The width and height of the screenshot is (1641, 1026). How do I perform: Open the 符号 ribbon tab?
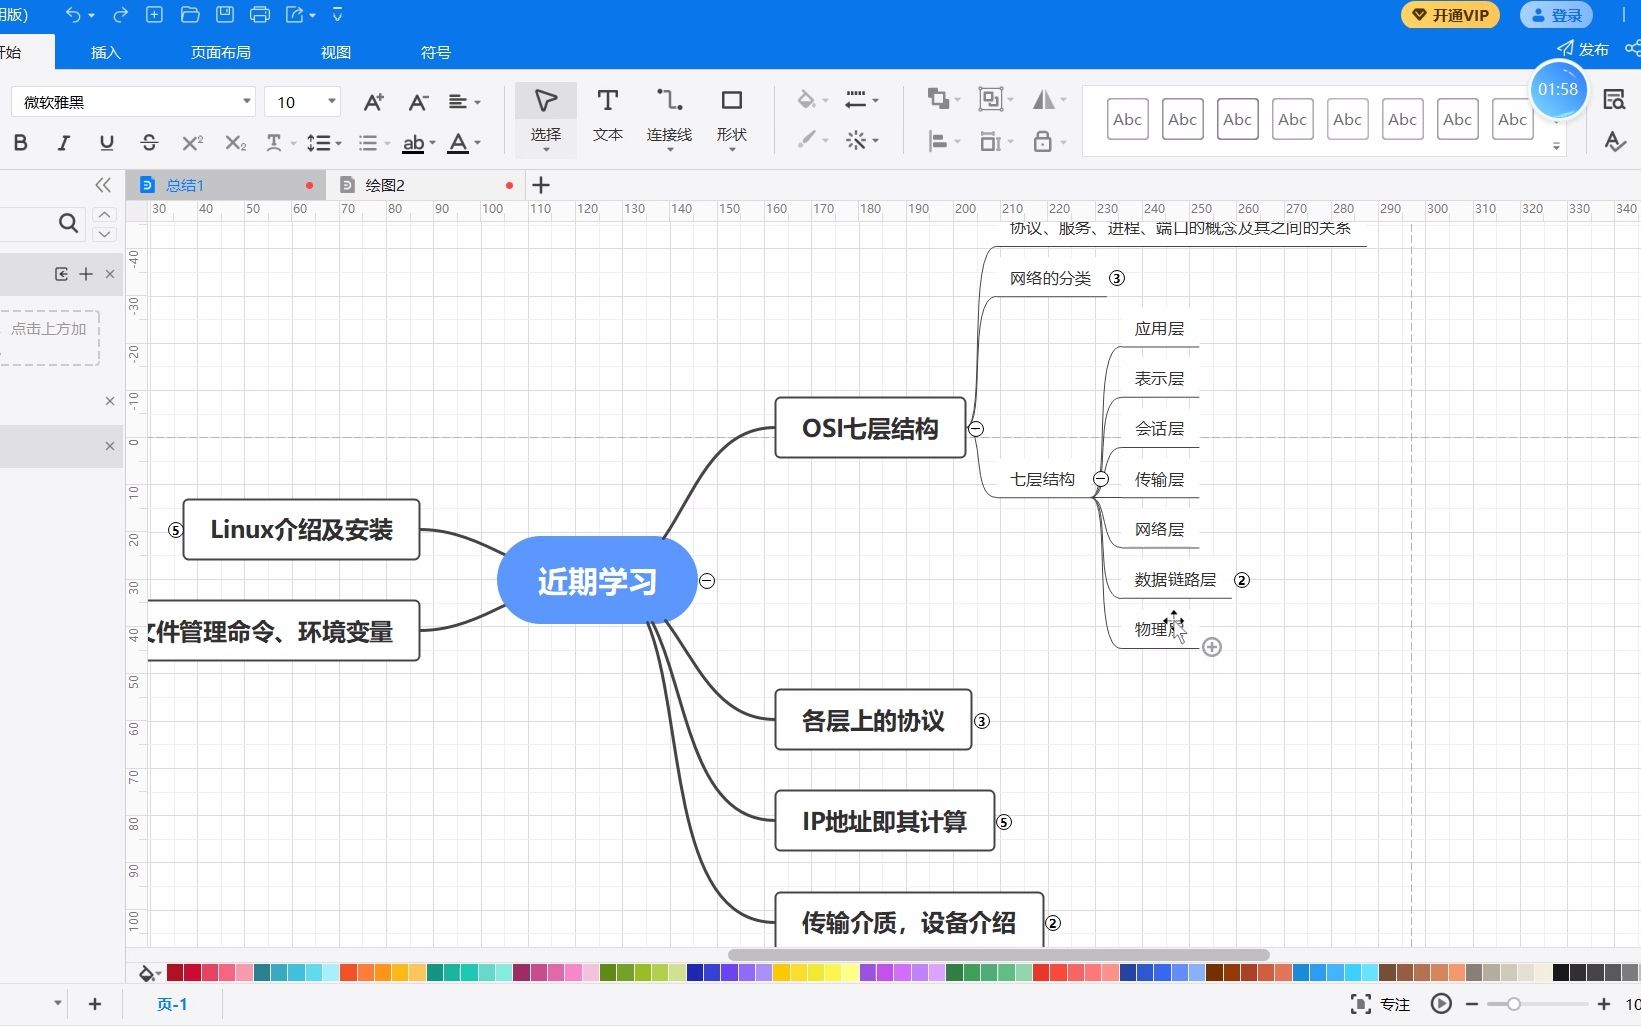(436, 52)
